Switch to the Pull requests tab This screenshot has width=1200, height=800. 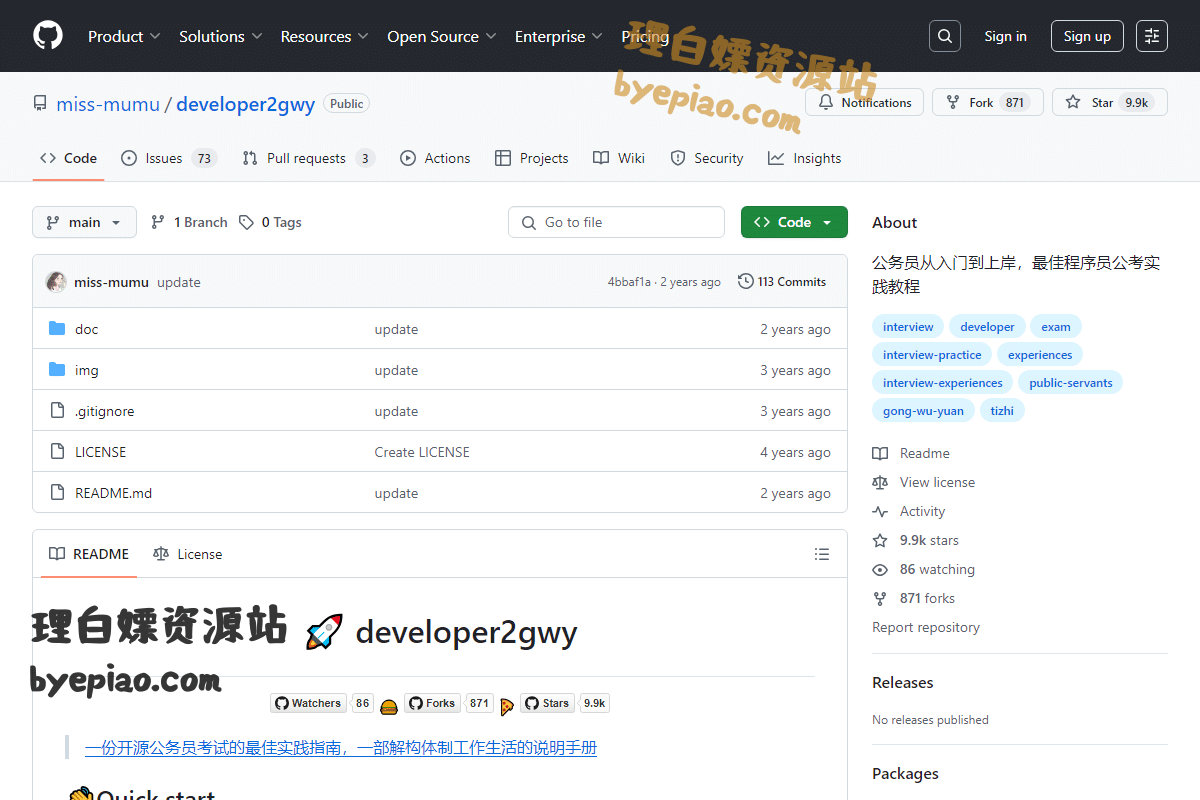click(x=308, y=158)
